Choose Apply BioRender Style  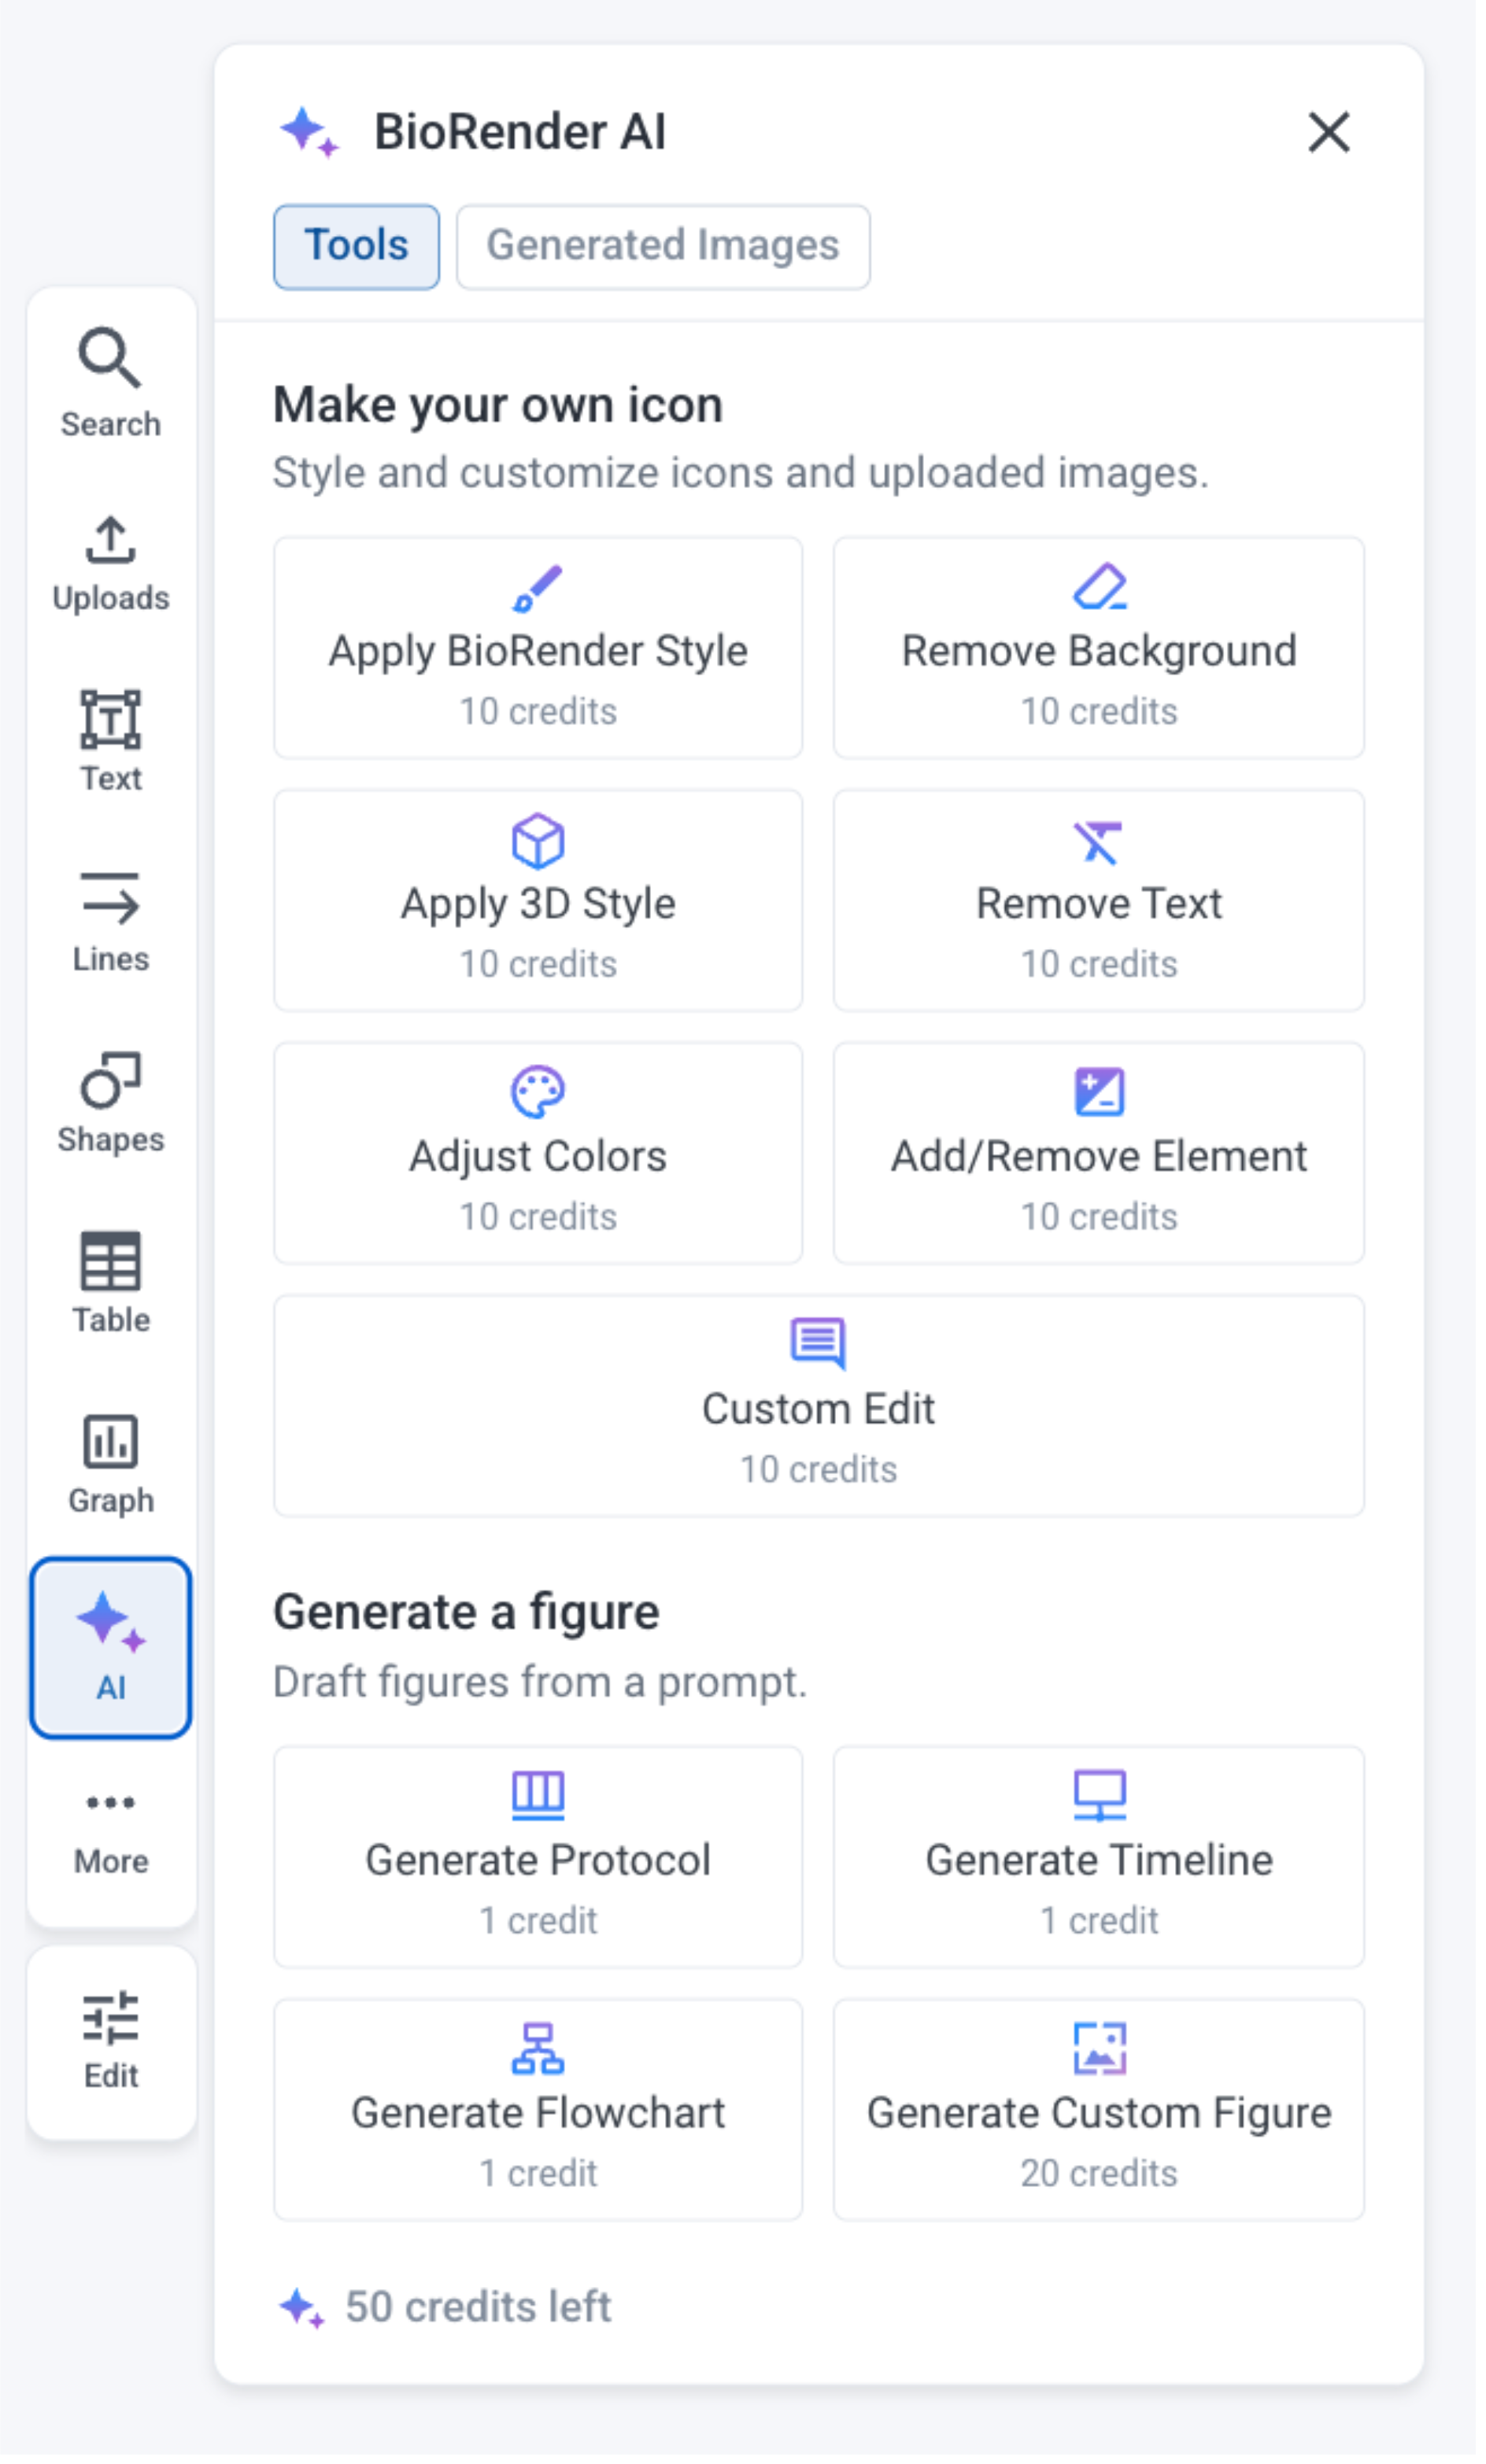click(538, 647)
